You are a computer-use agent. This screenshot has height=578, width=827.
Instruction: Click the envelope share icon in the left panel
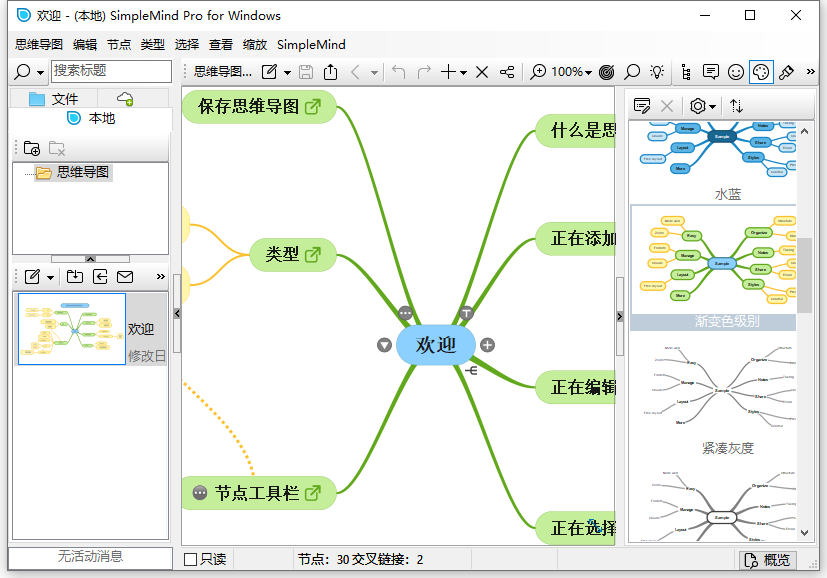coord(125,277)
